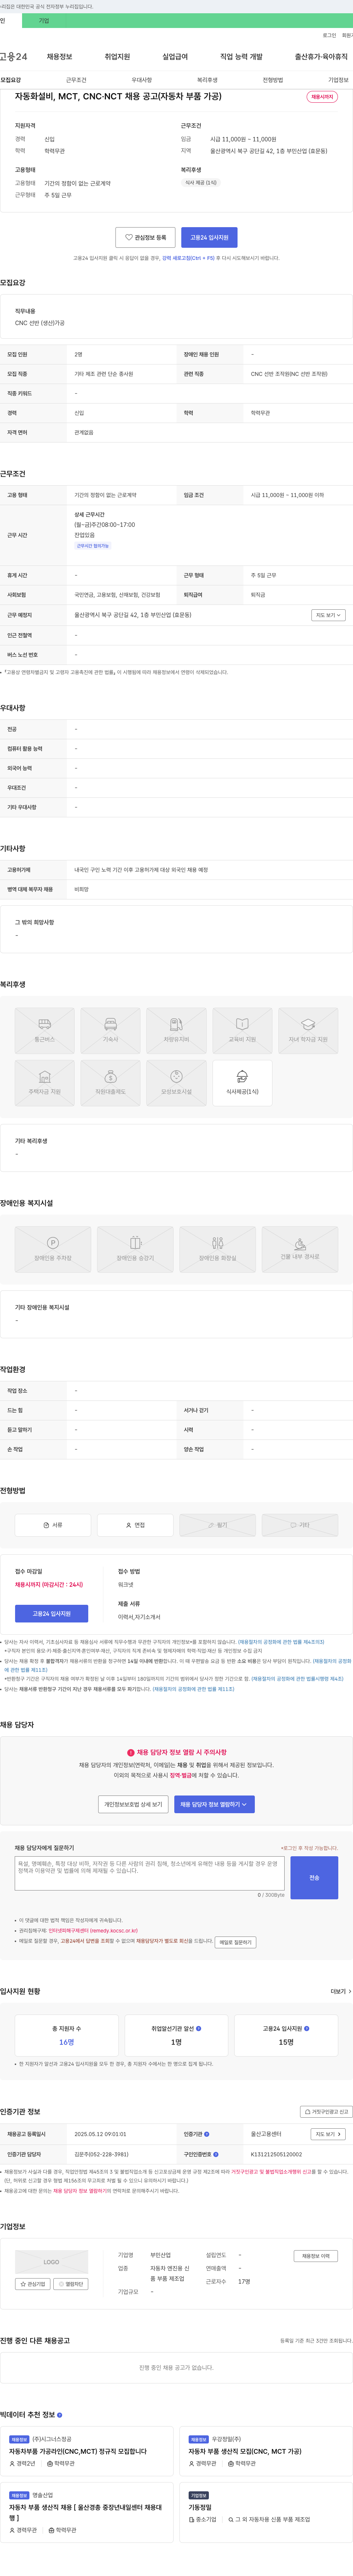Click the top 고용24 입사지원 button
The width and height of the screenshot is (353, 2576).
tap(209, 238)
